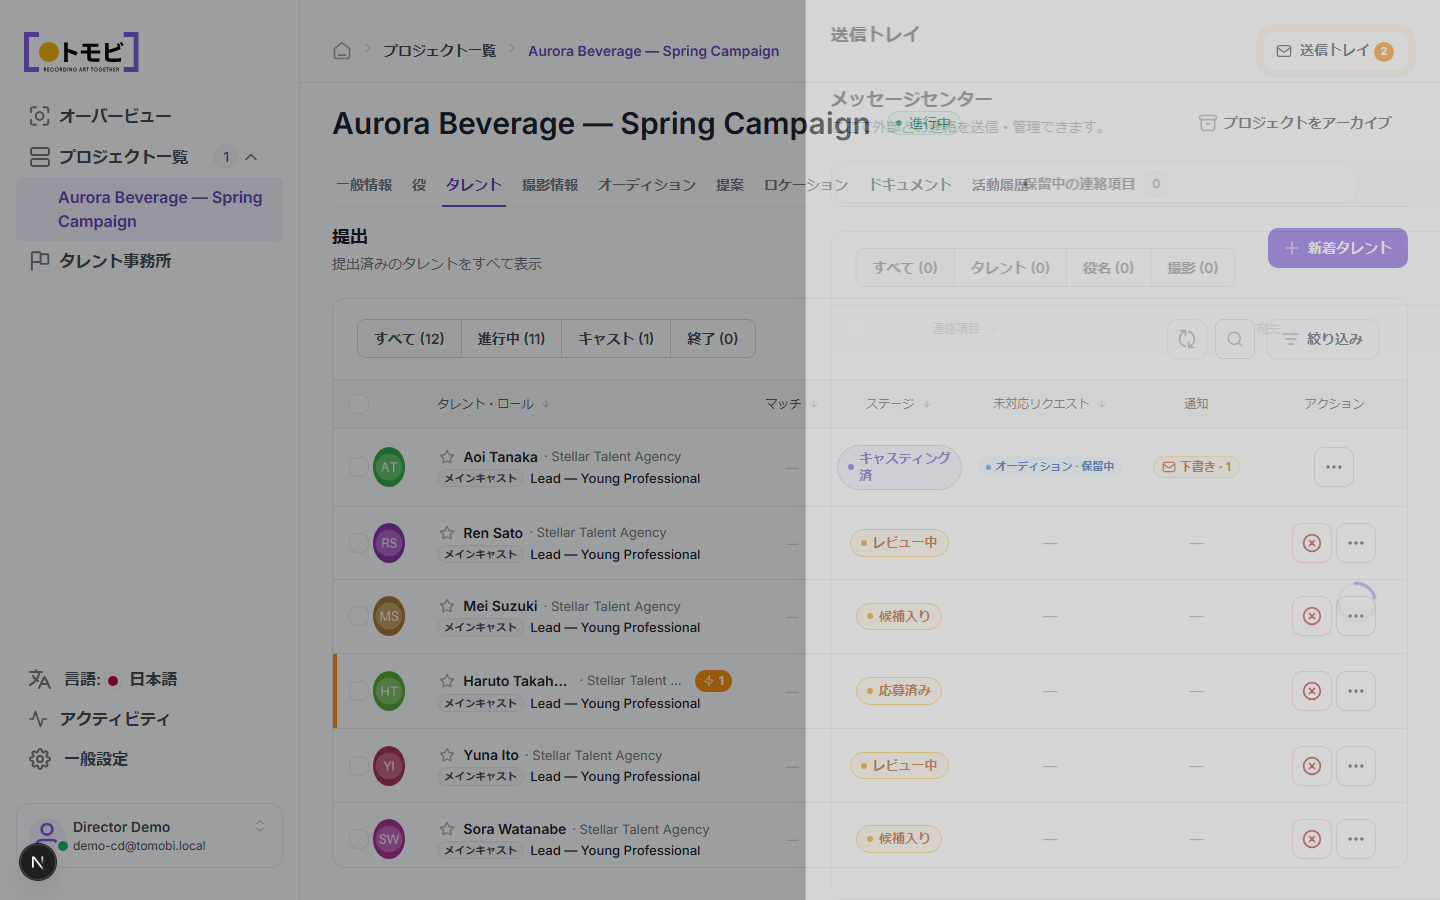1440x900 pixels.
Task: Open the Director Demo account switcher
Action: (149, 836)
